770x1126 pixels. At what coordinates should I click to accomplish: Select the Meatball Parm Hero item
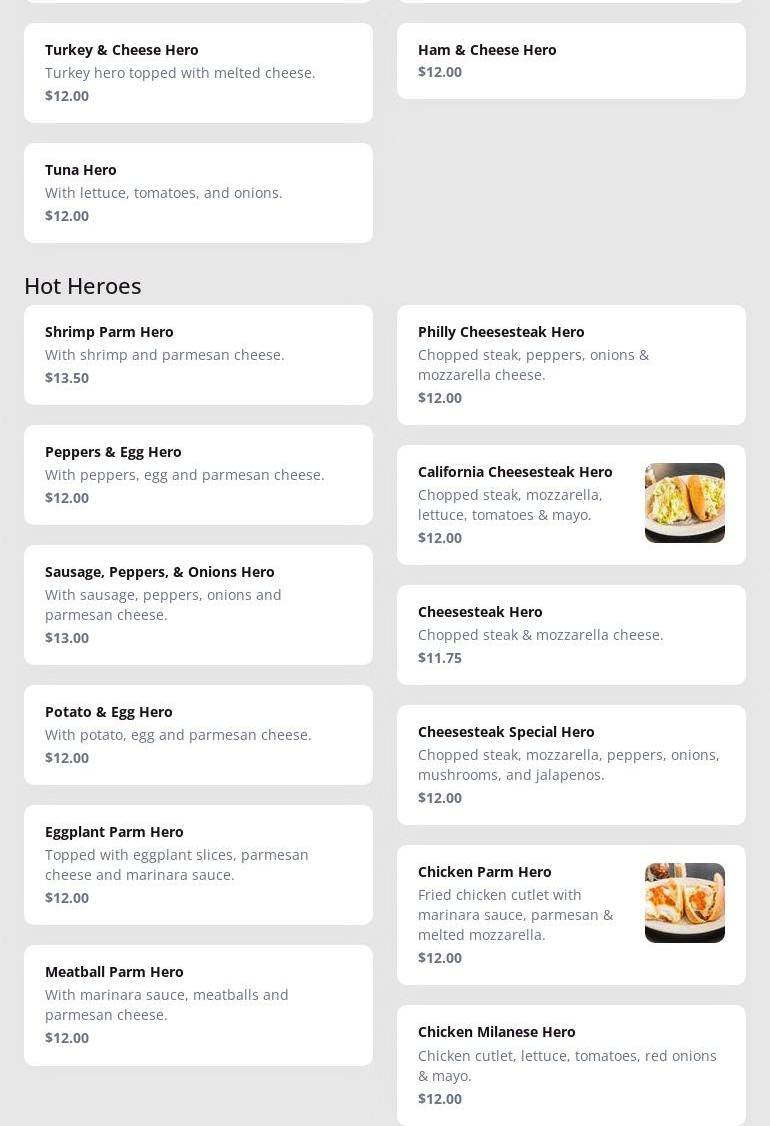(x=198, y=1005)
